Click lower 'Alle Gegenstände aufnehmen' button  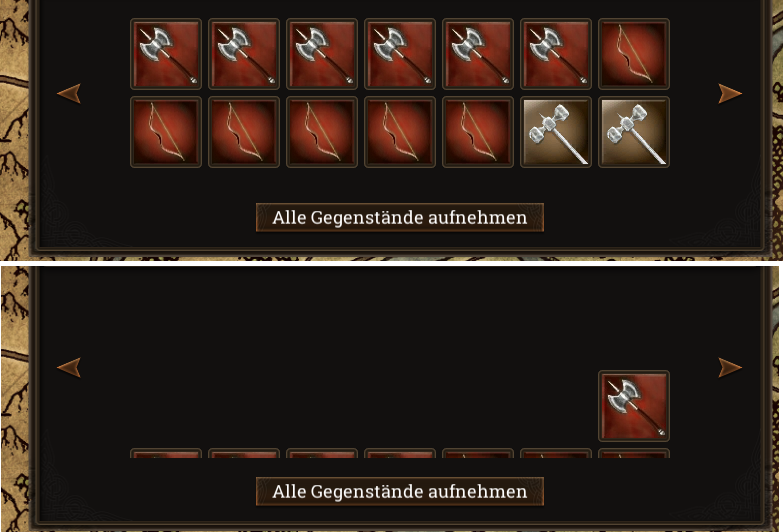(x=399, y=492)
